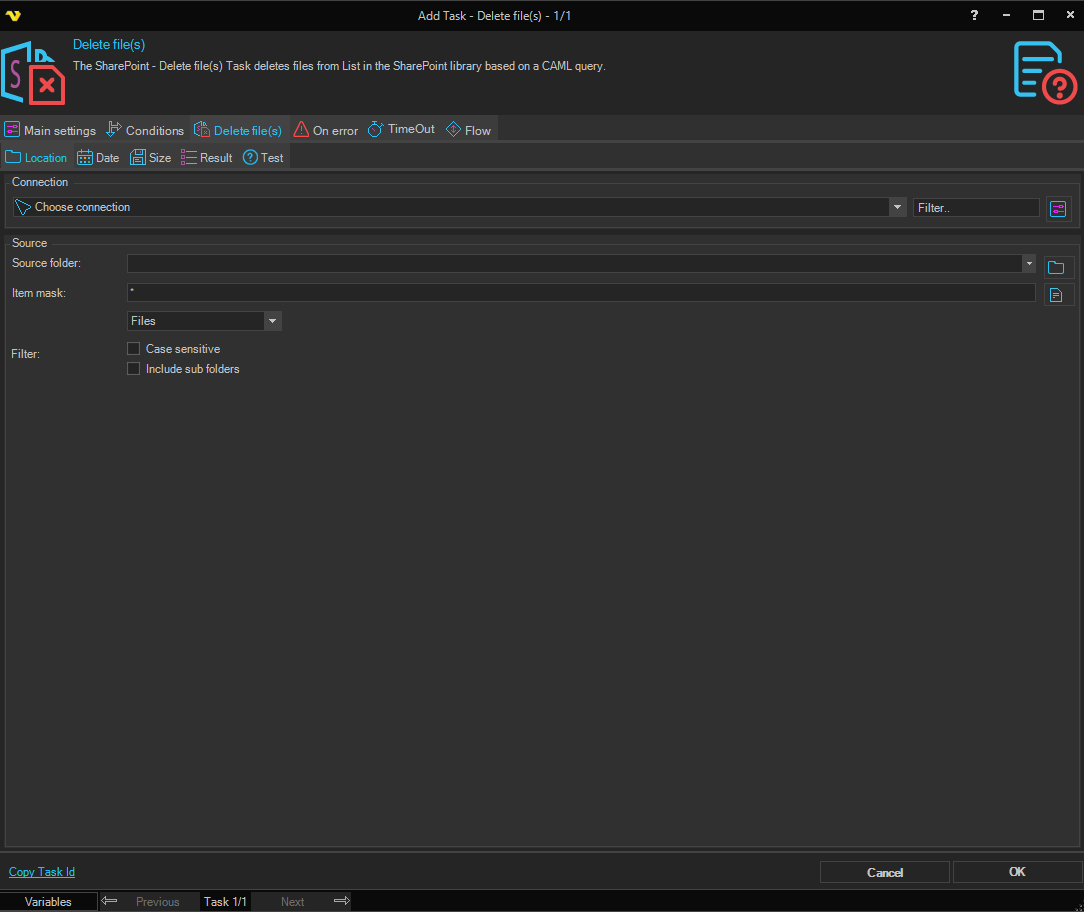Image resolution: width=1084 pixels, height=912 pixels.
Task: Click the right arrow icon beside Next
Action: 341,901
